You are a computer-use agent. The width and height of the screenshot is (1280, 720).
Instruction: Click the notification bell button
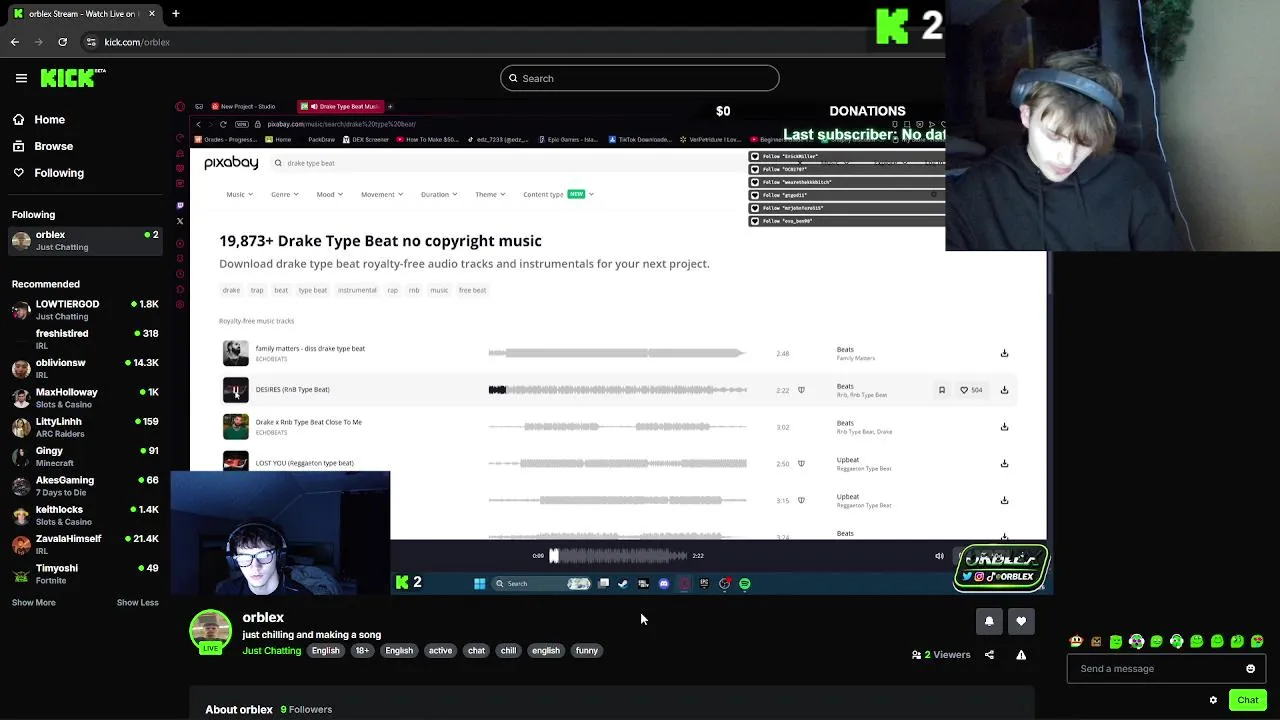pos(989,621)
